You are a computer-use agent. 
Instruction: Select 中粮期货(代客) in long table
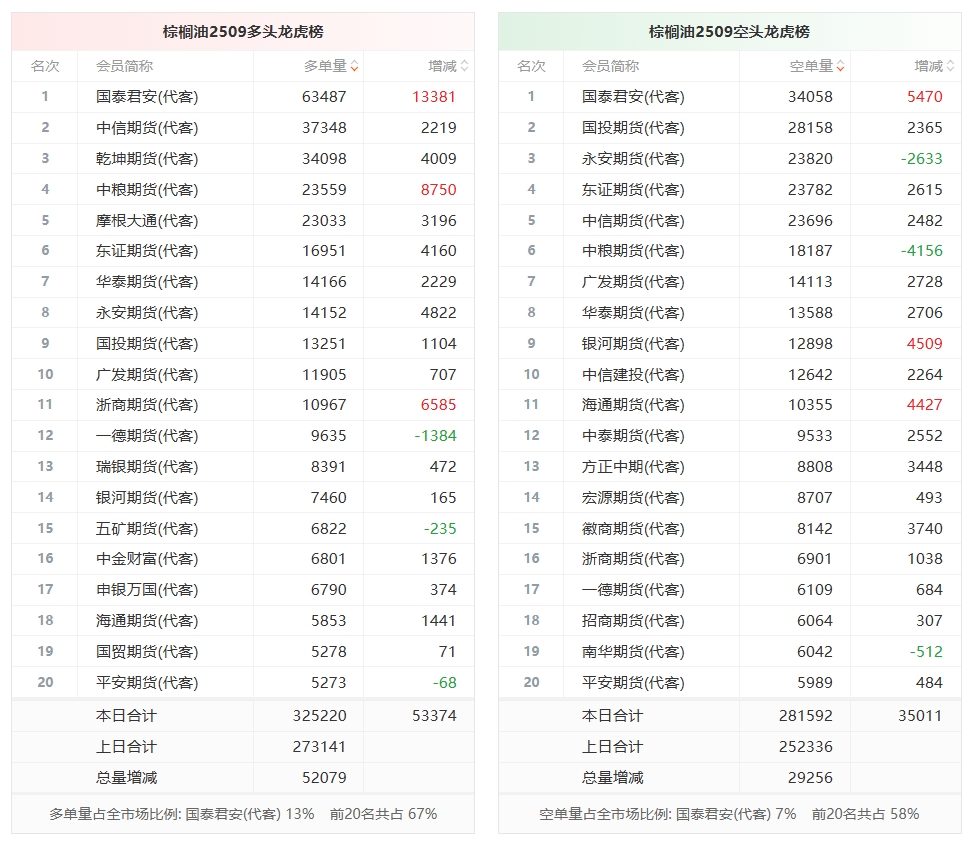pyautogui.click(x=147, y=189)
